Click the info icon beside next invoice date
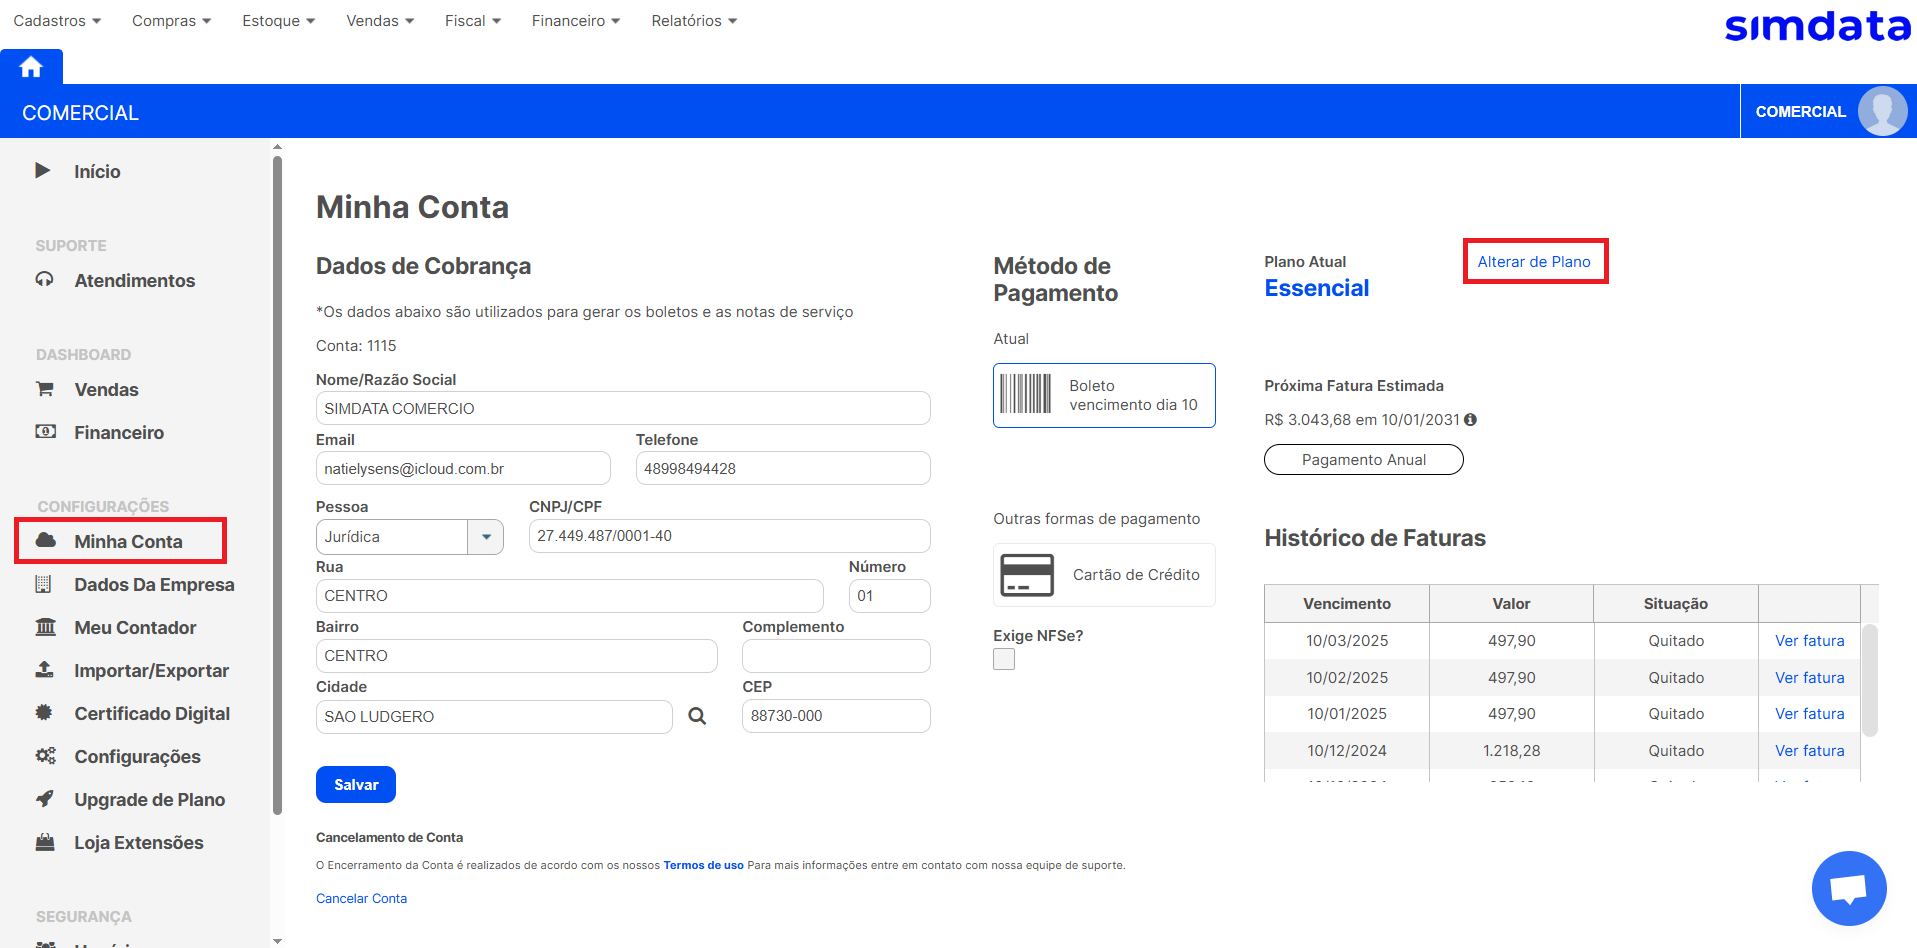Viewport: 1917px width, 948px height. pyautogui.click(x=1470, y=420)
